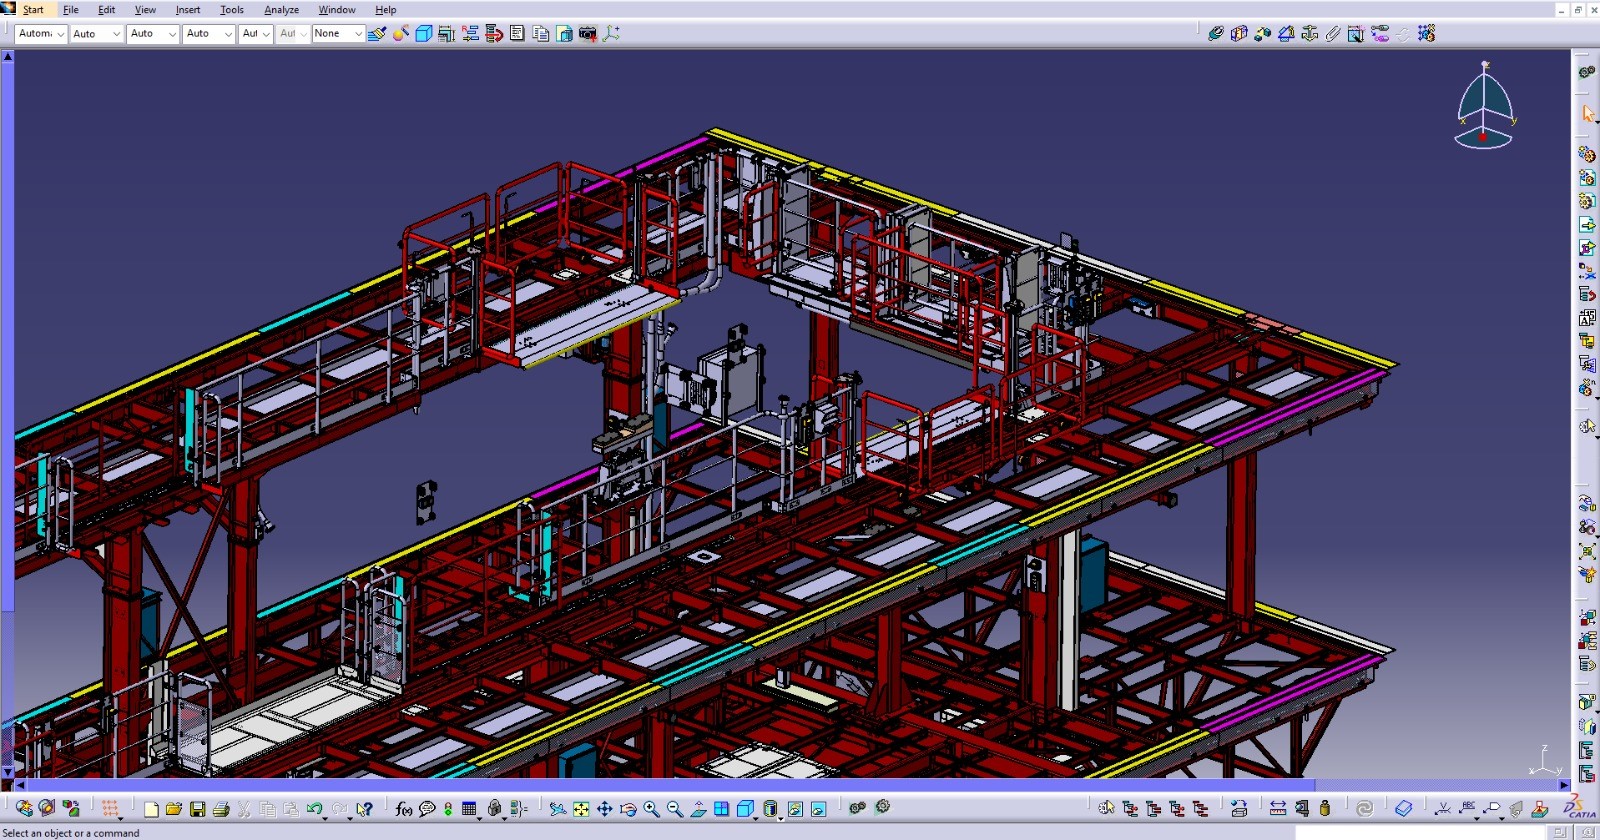Viewport: 1600px width, 840px height.
Task: Click the Multi-View quad icon
Action: tap(721, 809)
